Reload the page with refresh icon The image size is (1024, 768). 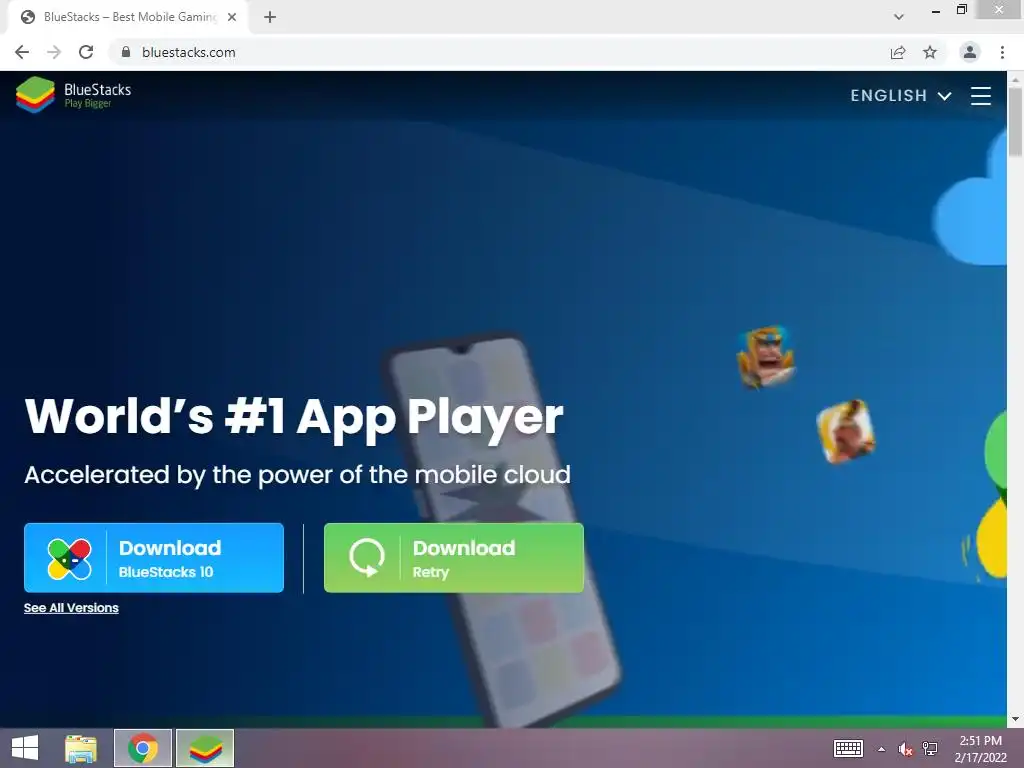click(86, 52)
